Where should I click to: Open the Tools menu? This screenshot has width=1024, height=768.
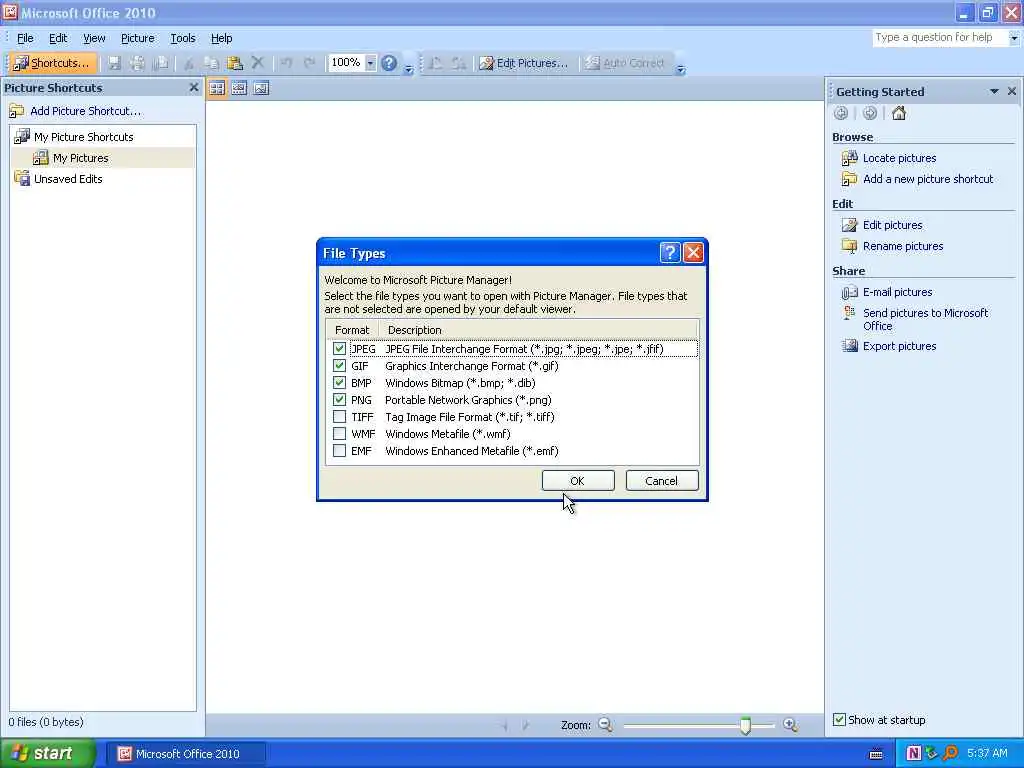coord(183,38)
